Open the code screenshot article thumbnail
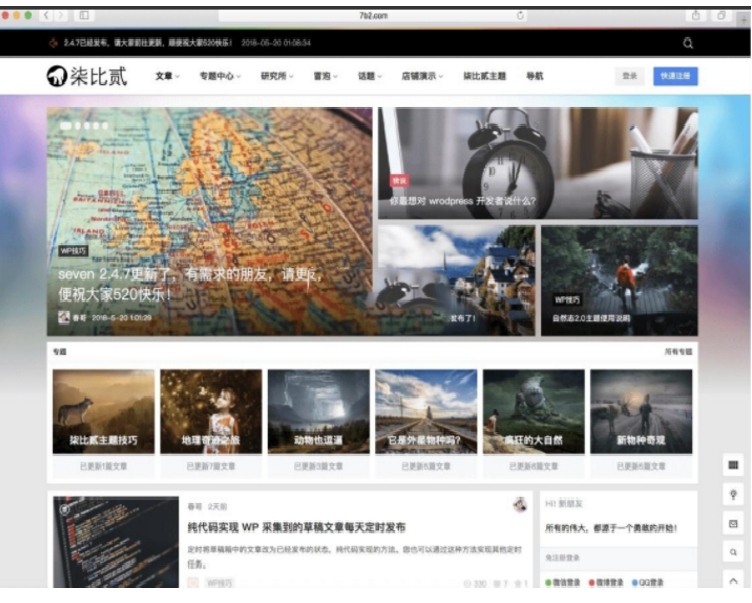 tap(116, 542)
